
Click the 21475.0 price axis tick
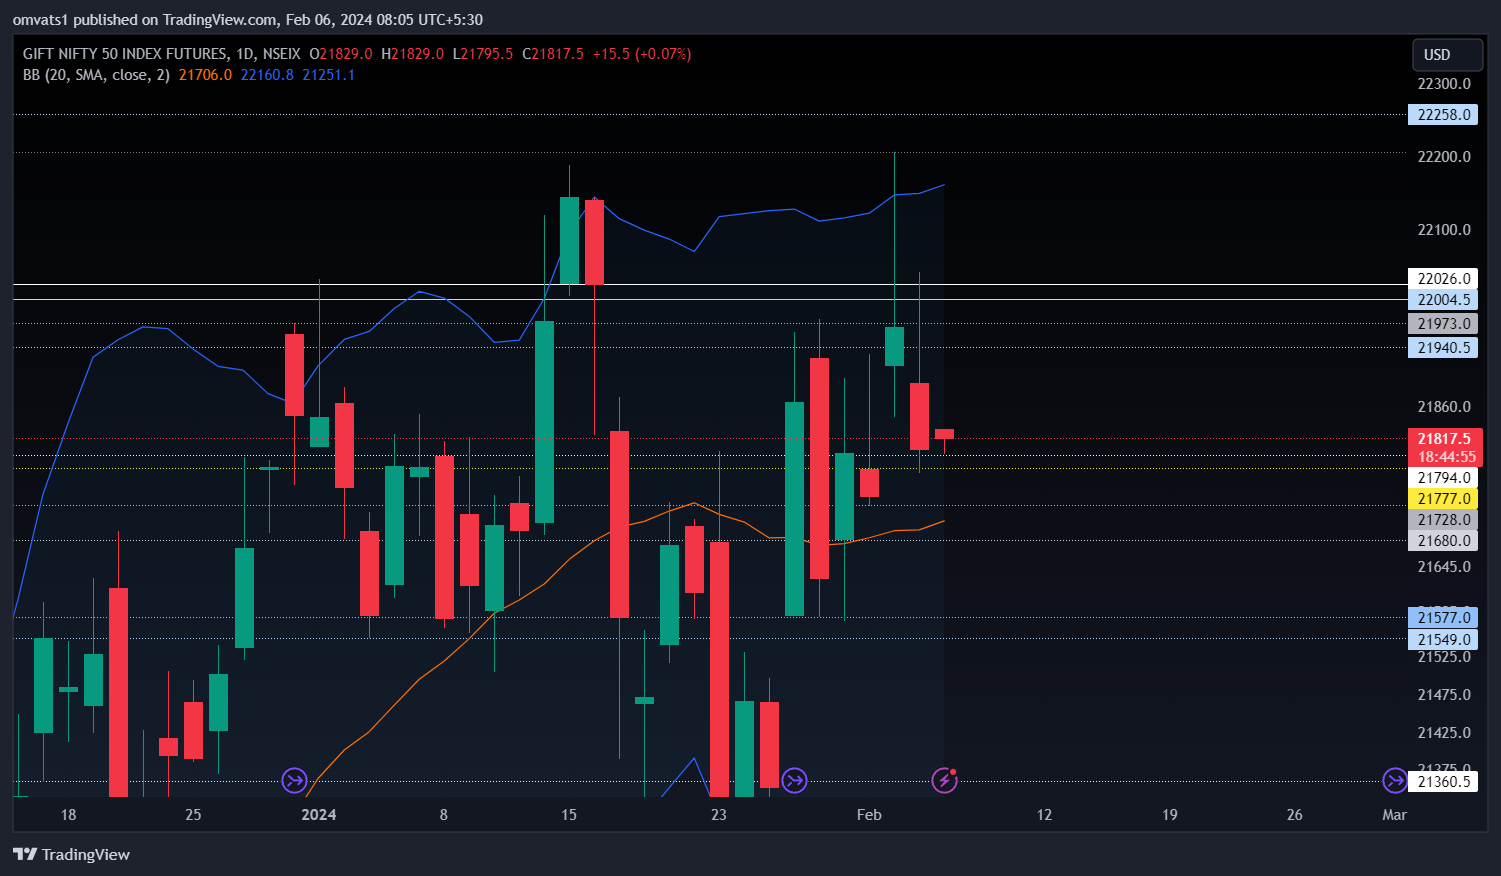click(1444, 695)
